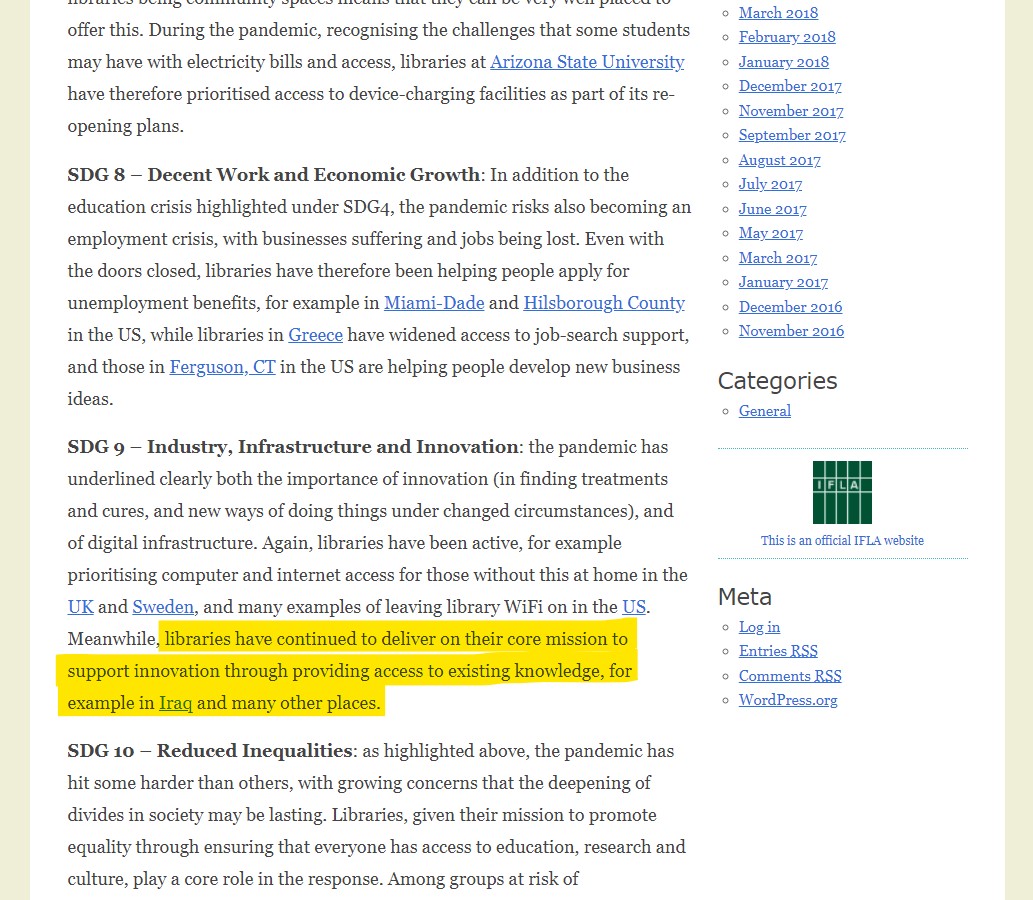1033x900 pixels.
Task: Click the 'SDG 9 – Industry, Infrastructure and Innovation' heading
Action: (x=293, y=447)
